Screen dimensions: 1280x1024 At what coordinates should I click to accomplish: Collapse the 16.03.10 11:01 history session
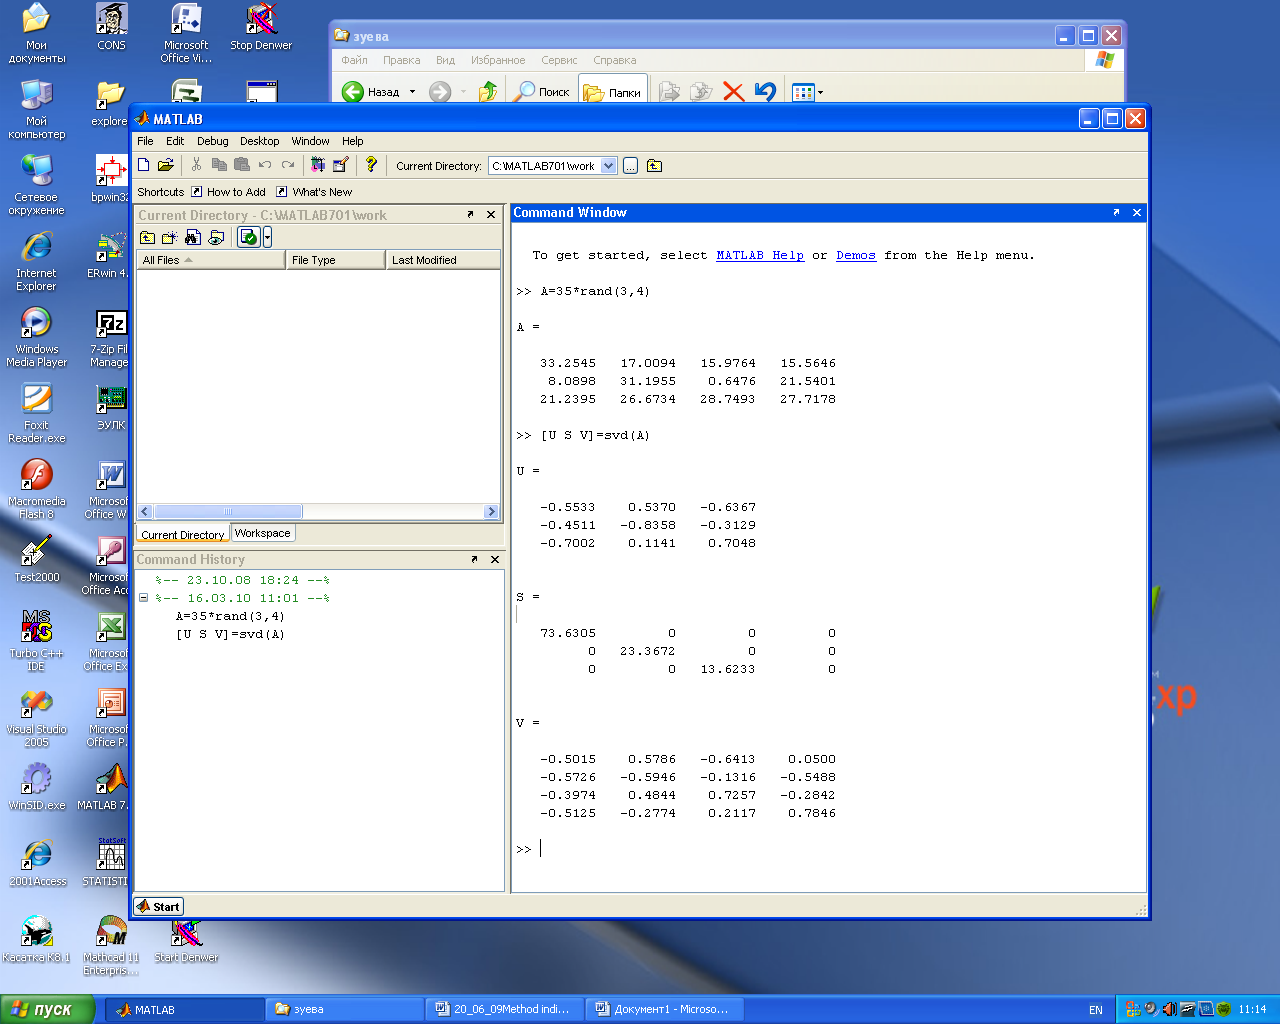pyautogui.click(x=143, y=598)
